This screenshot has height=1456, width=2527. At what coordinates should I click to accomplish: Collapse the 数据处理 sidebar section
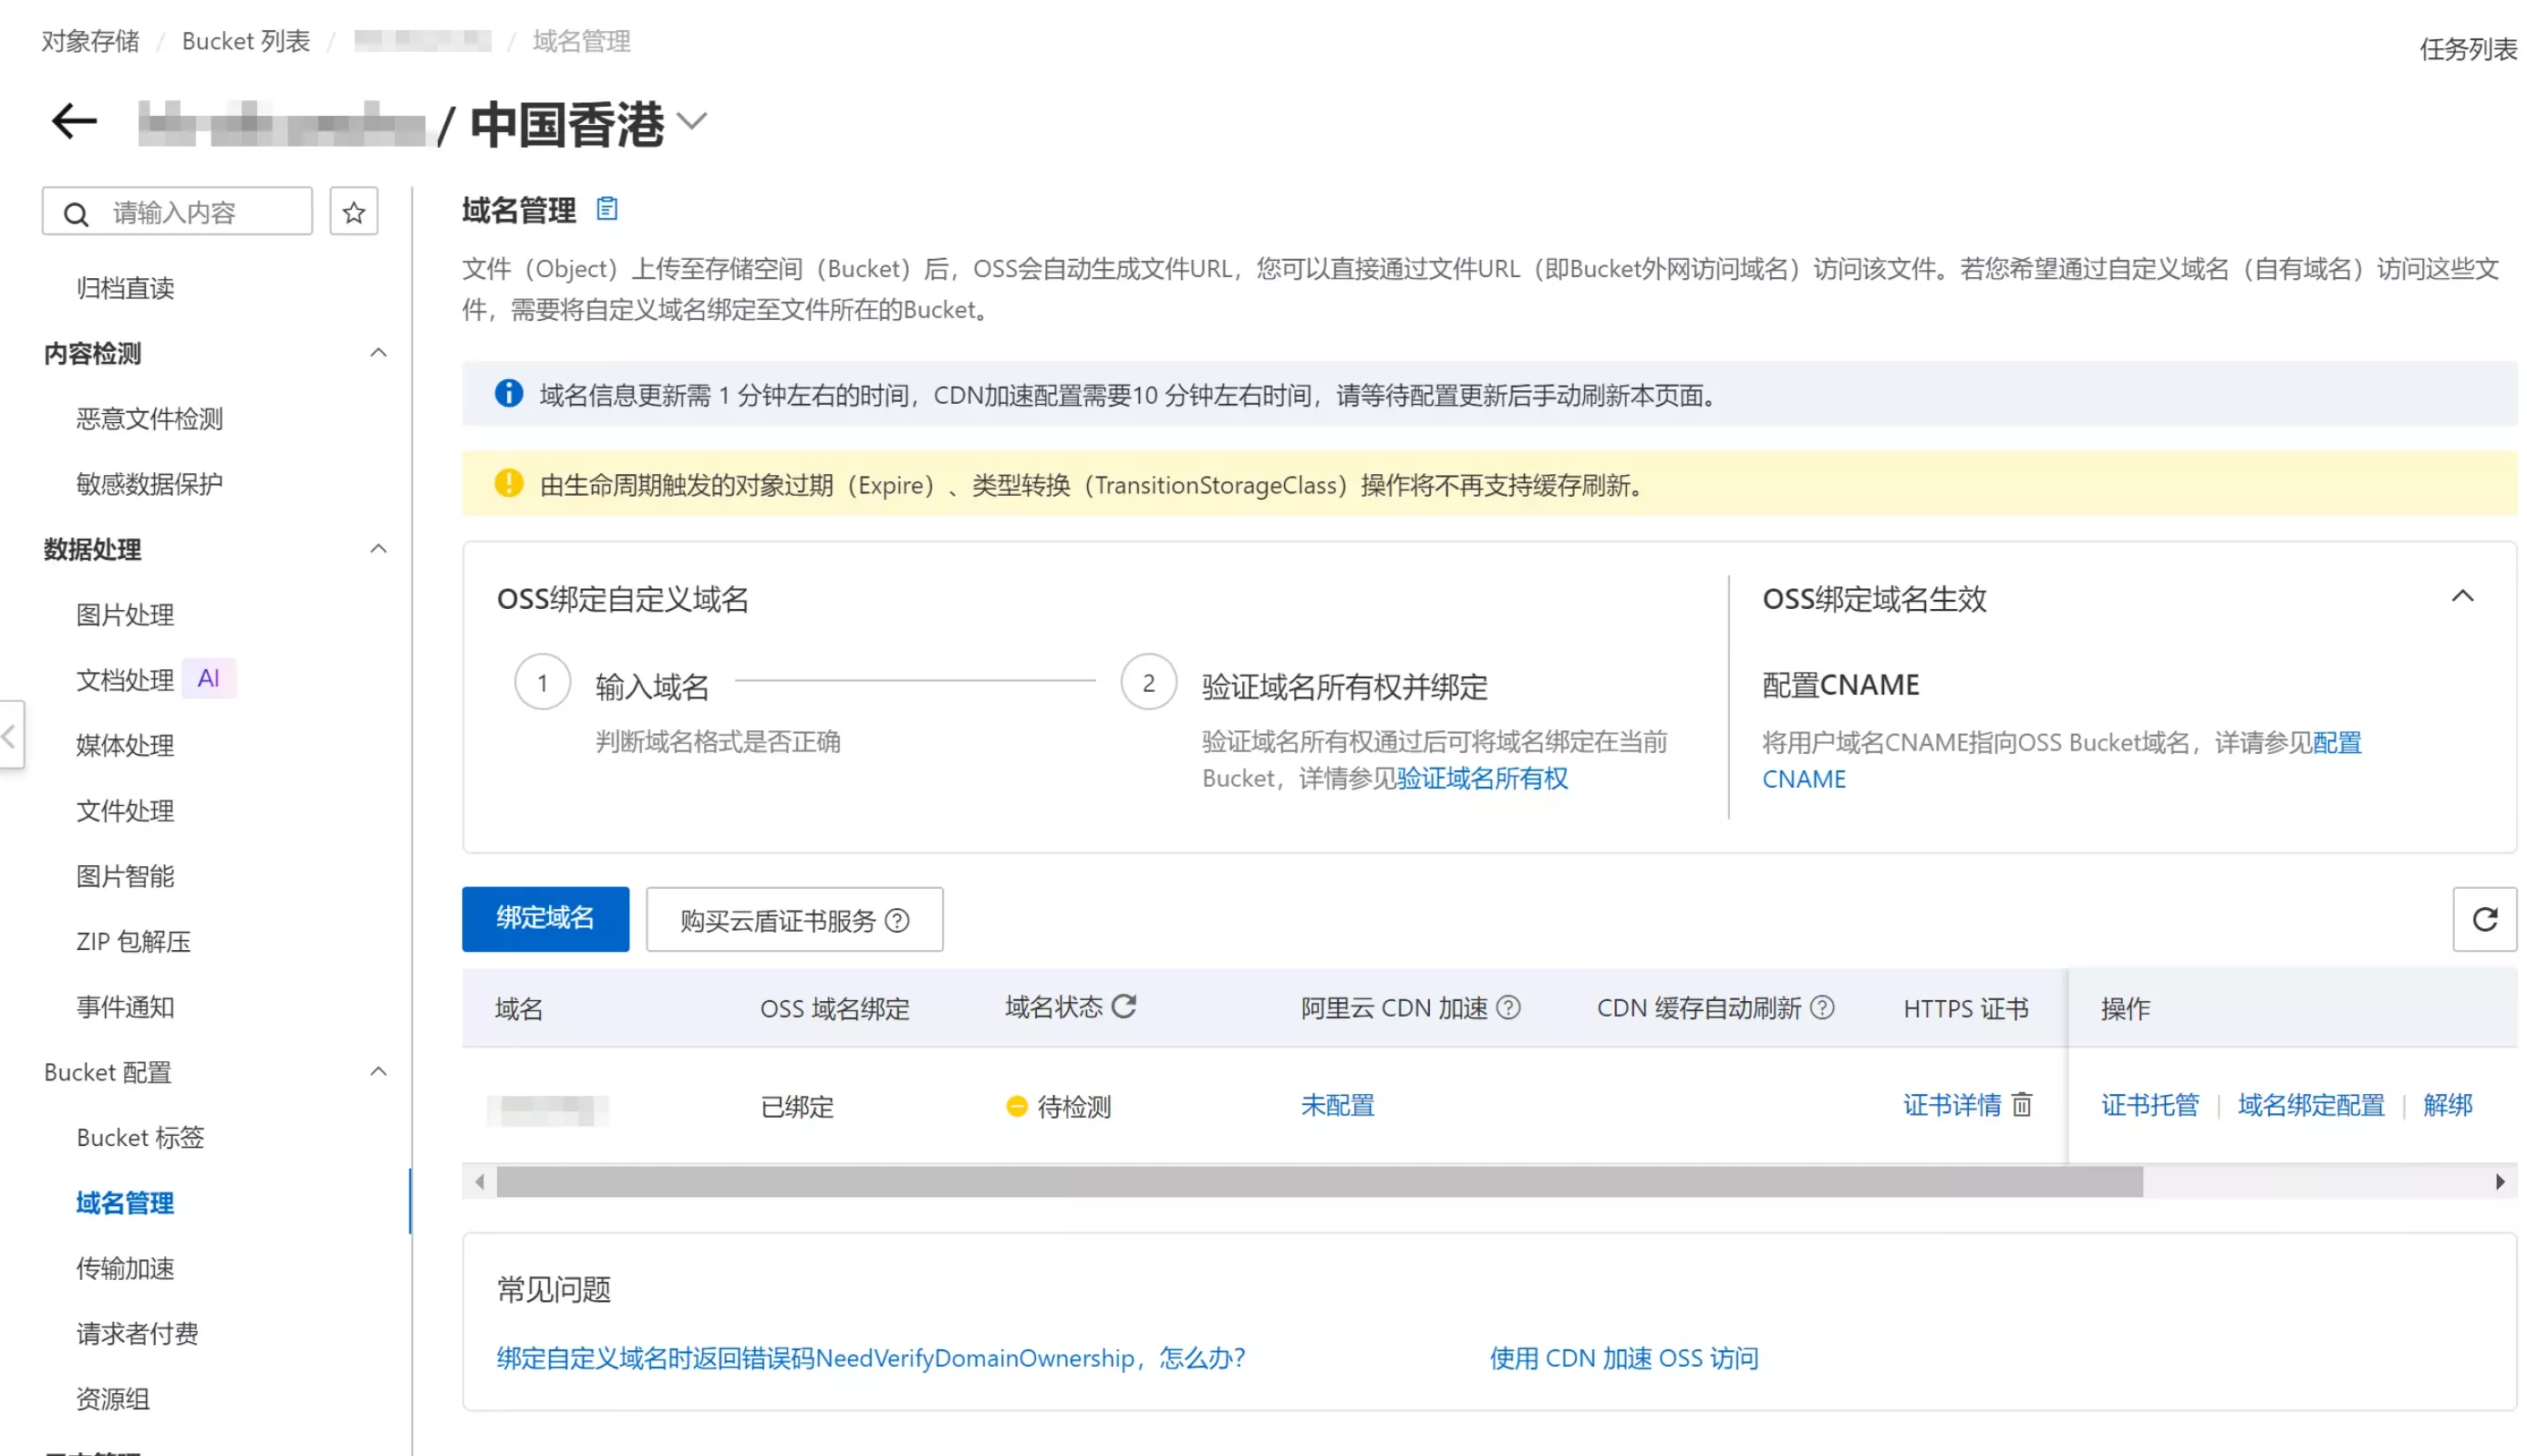[378, 549]
